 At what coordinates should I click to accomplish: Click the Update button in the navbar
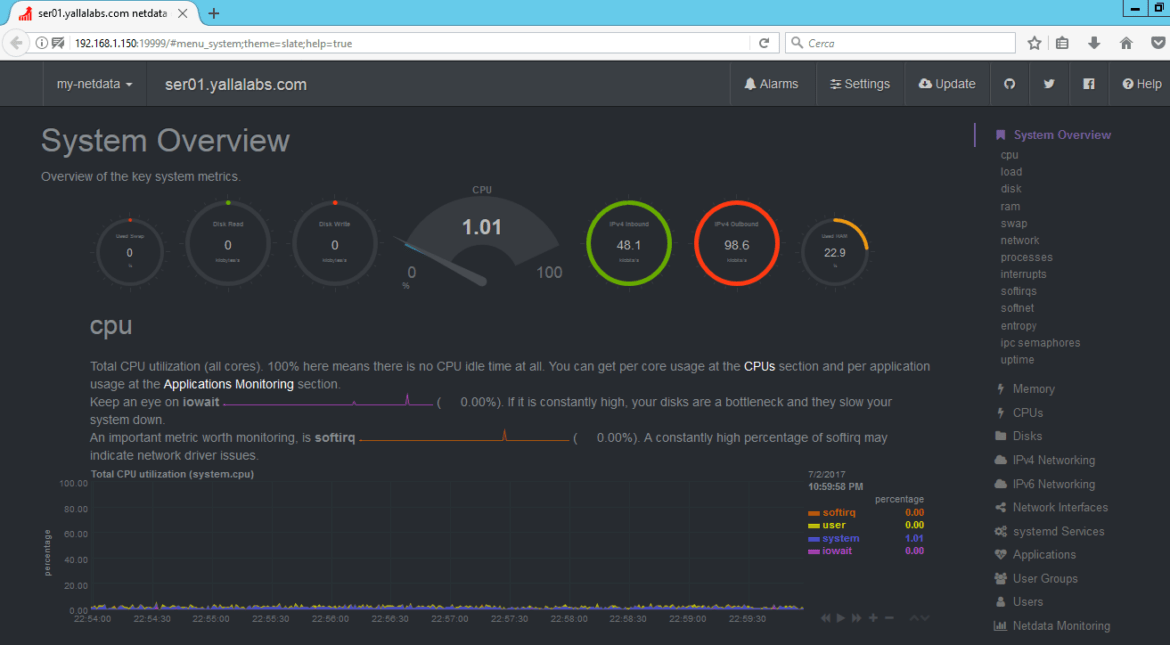(x=946, y=84)
